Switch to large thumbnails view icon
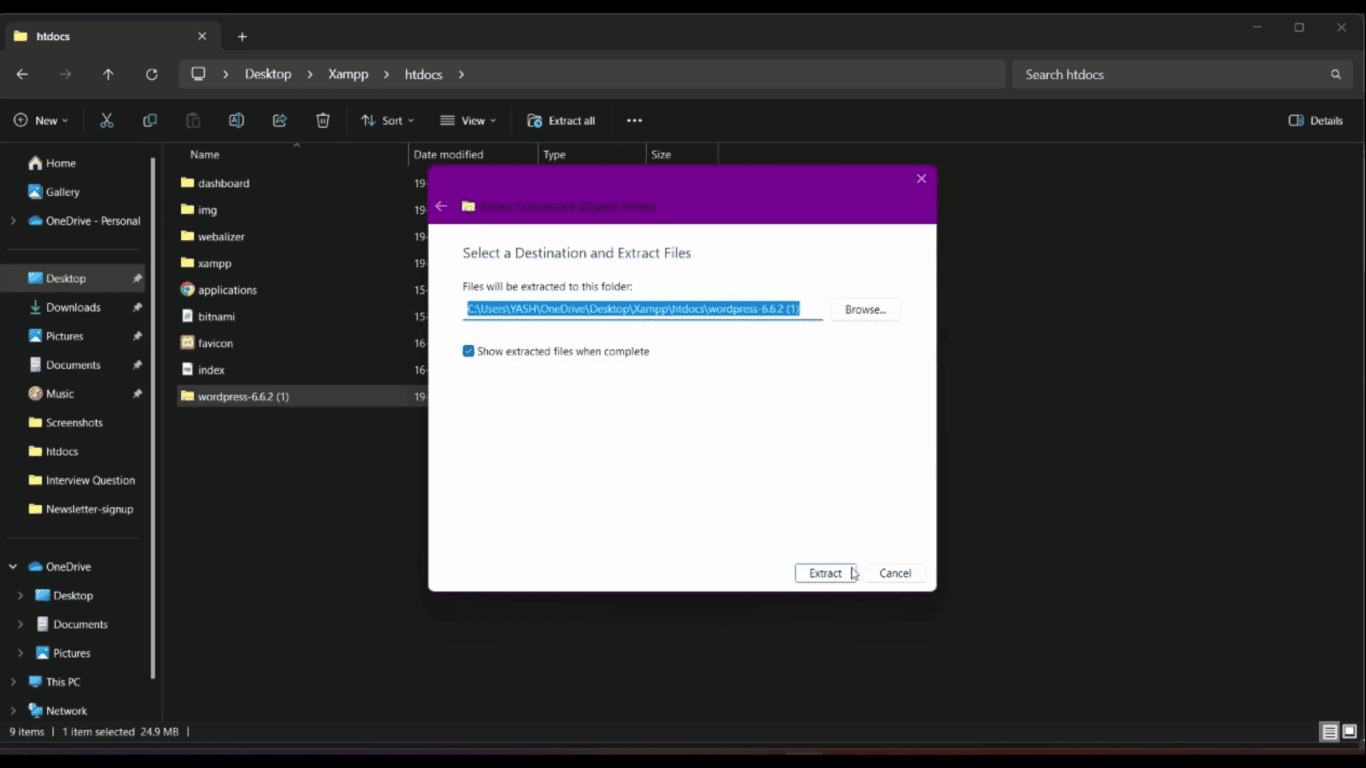Screen dimensions: 1366x768 coord(1349,732)
